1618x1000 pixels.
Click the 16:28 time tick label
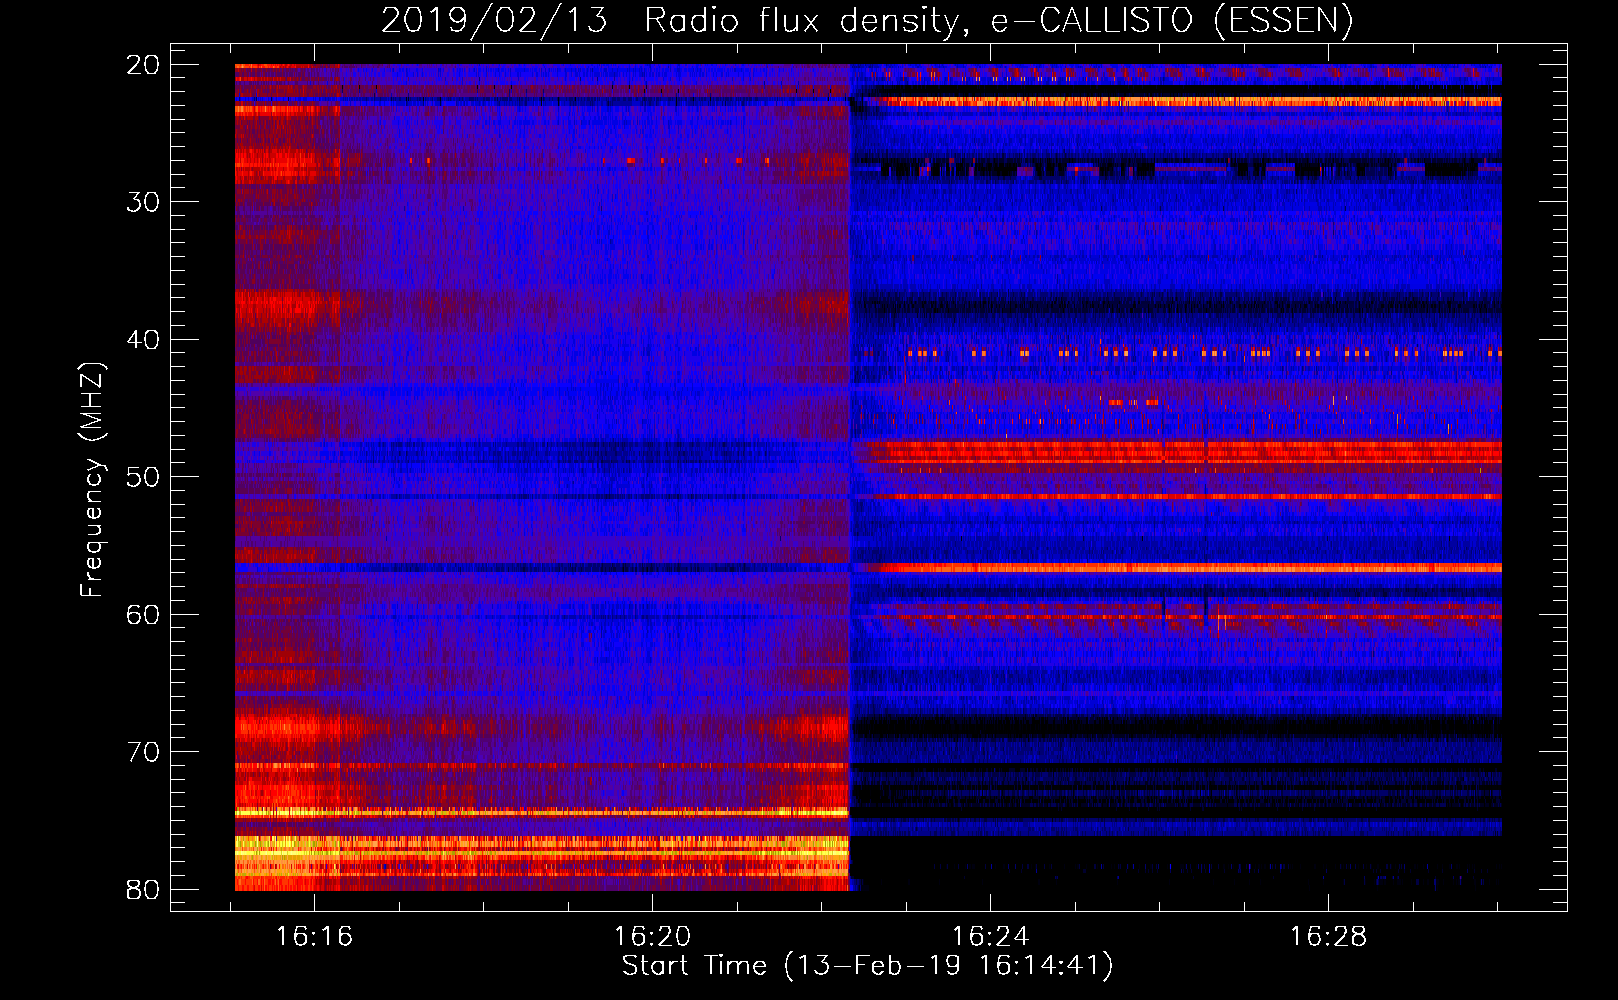(x=1328, y=937)
